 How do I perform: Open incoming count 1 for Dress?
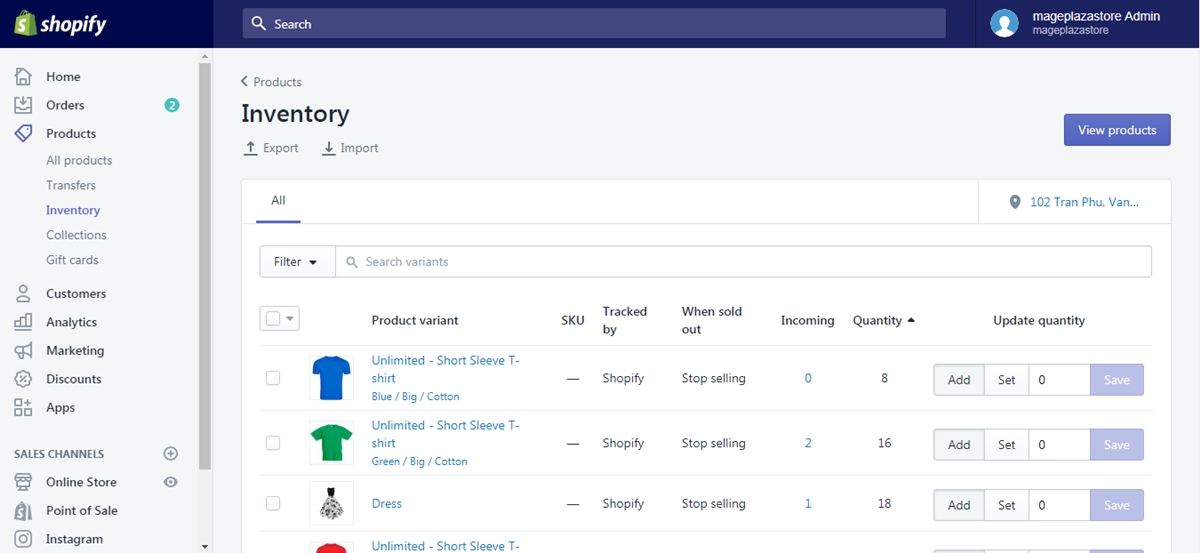tap(808, 504)
